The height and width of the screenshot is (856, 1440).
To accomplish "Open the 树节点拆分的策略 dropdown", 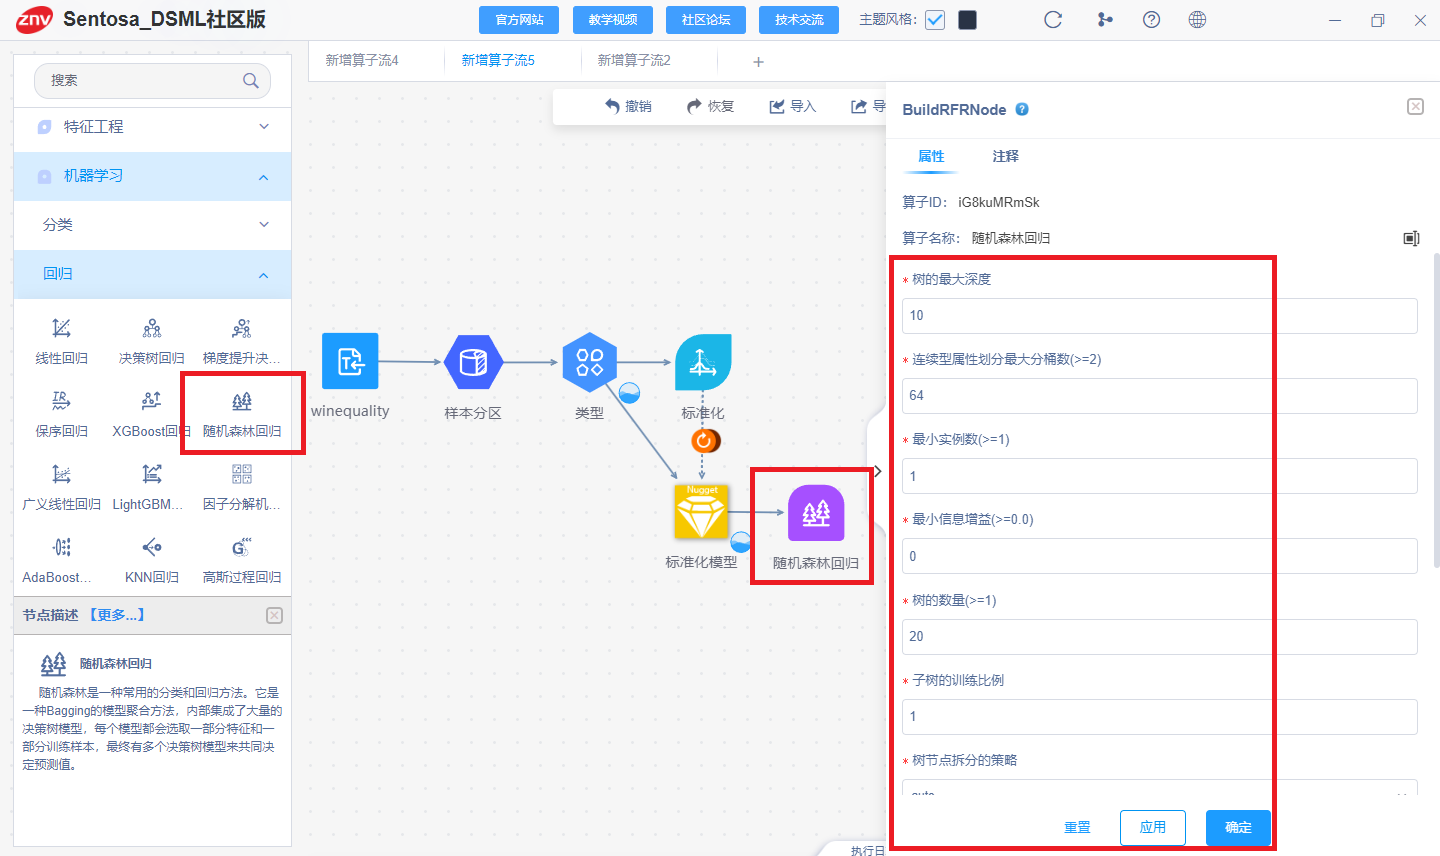I will point(1160,788).
